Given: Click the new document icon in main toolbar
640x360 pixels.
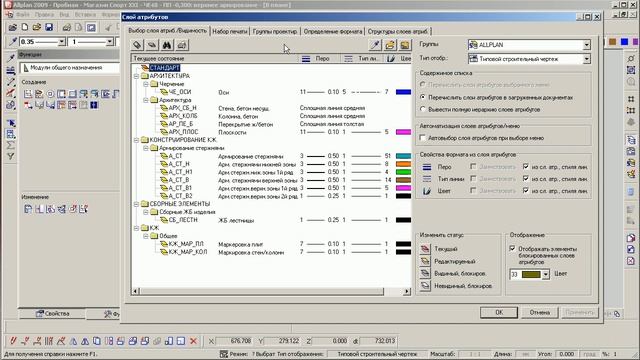Looking at the screenshot, I should 25,27.
